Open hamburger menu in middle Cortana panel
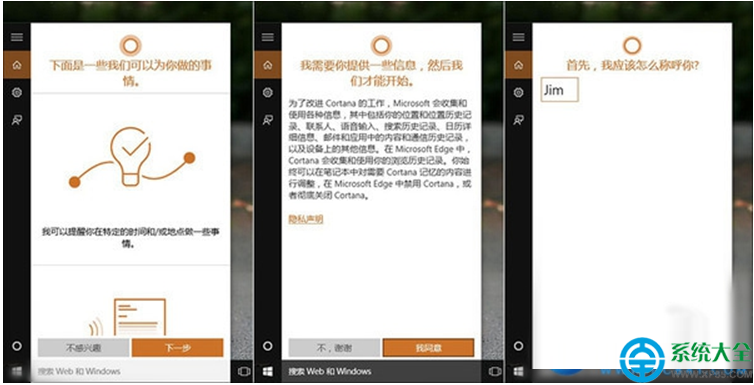Screen dimensions: 754x385 (x=268, y=37)
